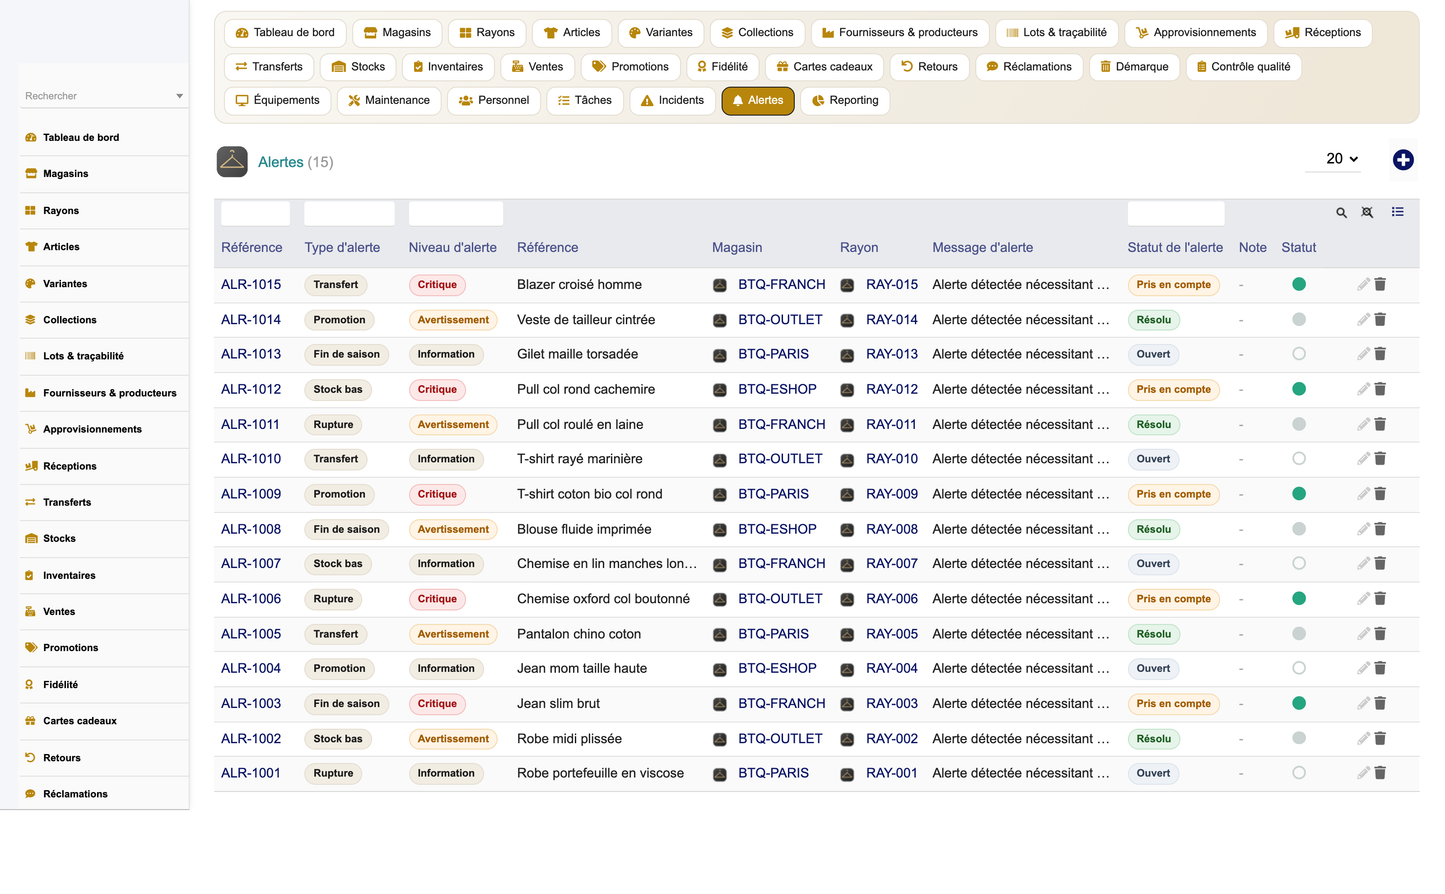Switch to the Reporting tab
1445x894 pixels.
coord(845,101)
